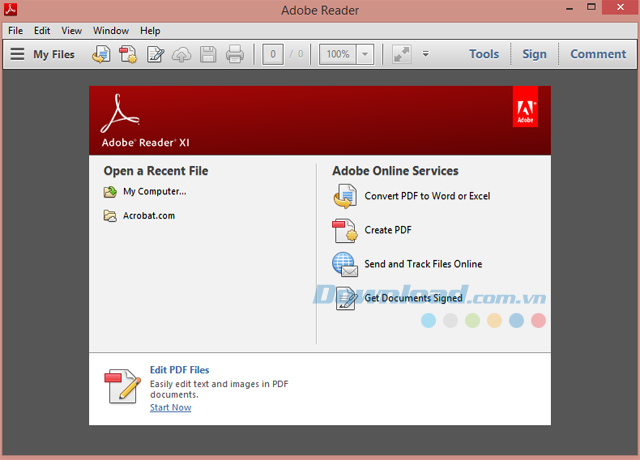The image size is (640, 460).
Task: Open the zoom level dropdown arrow
Action: point(365,54)
